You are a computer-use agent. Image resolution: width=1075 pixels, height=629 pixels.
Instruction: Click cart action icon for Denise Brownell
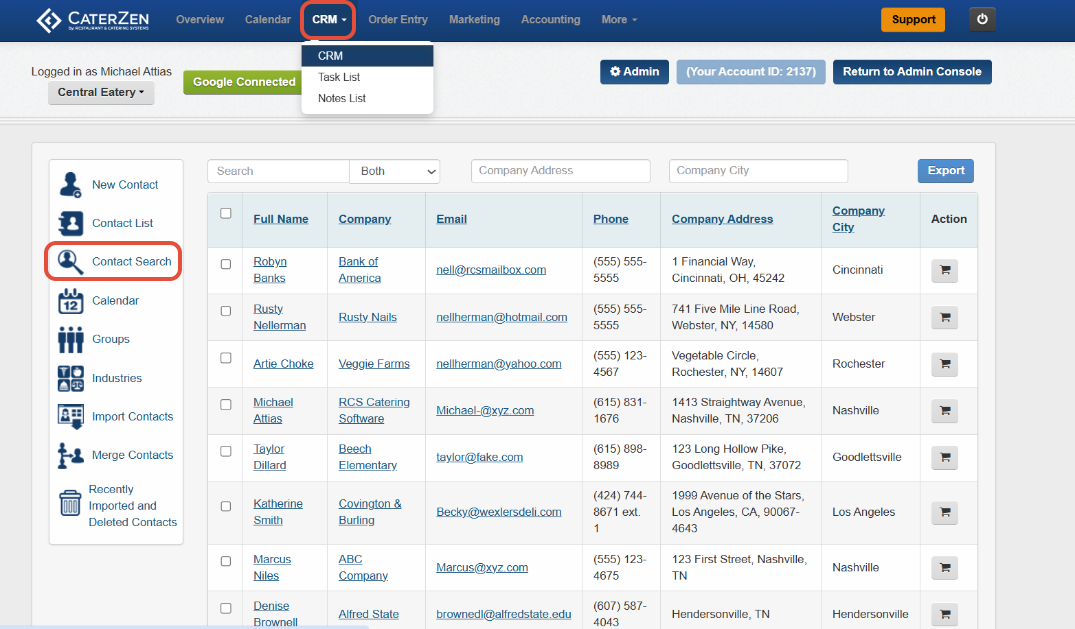945,615
